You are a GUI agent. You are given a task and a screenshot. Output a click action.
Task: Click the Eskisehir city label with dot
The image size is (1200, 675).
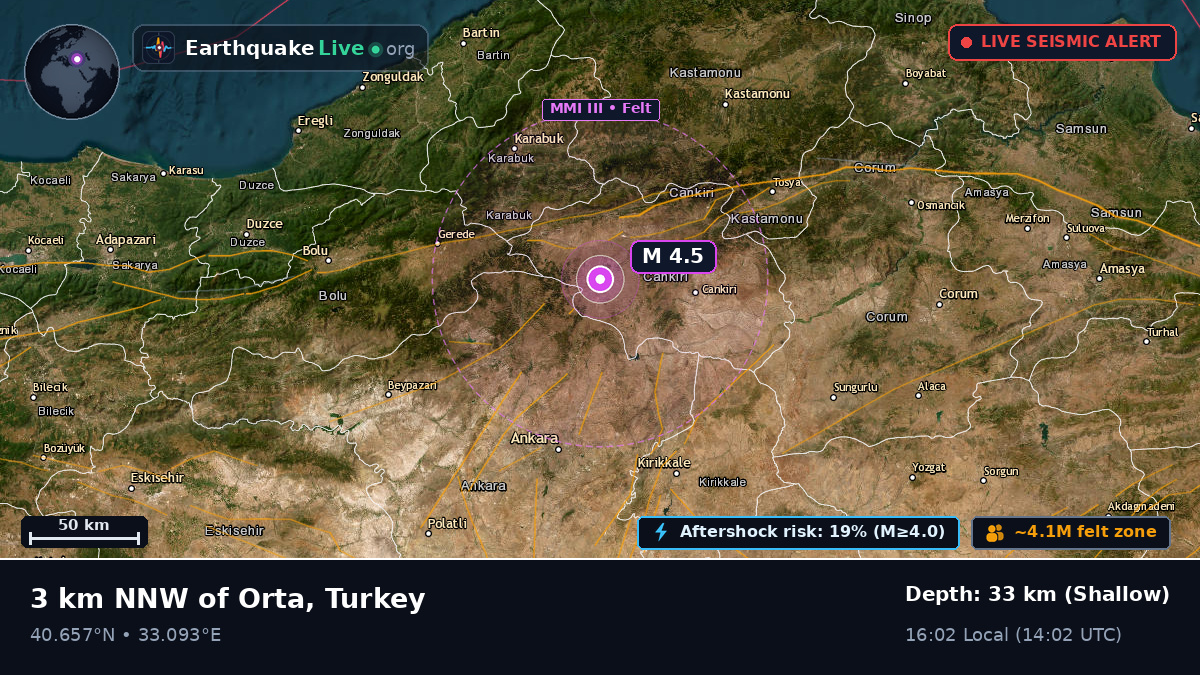click(156, 480)
